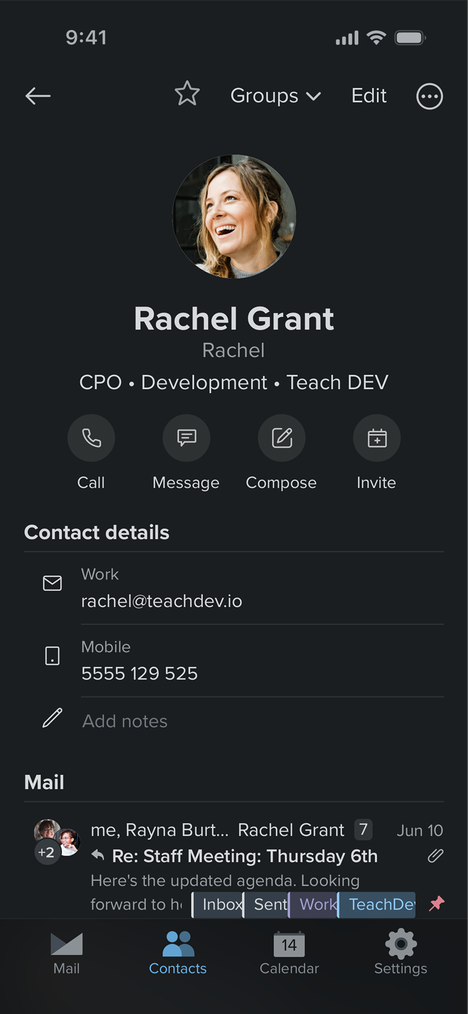Click the reply arrow icon on email
The width and height of the screenshot is (468, 1014).
[x=98, y=856]
